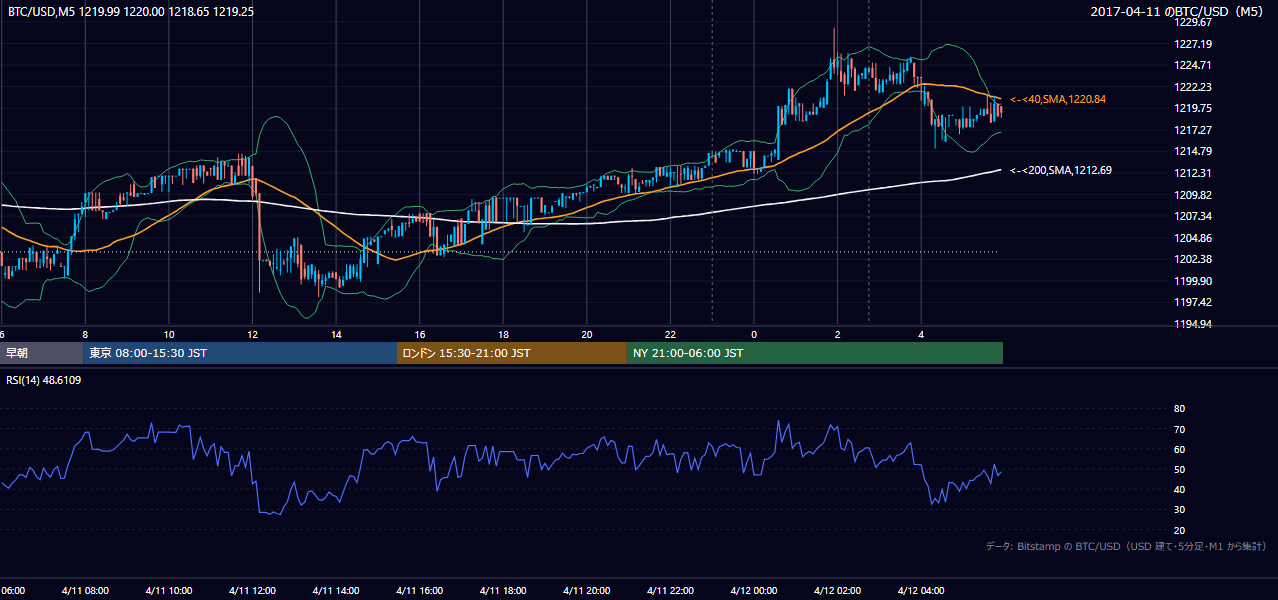This screenshot has width=1278, height=600.
Task: Click the 4/11 18:00 date label
Action: point(503,590)
